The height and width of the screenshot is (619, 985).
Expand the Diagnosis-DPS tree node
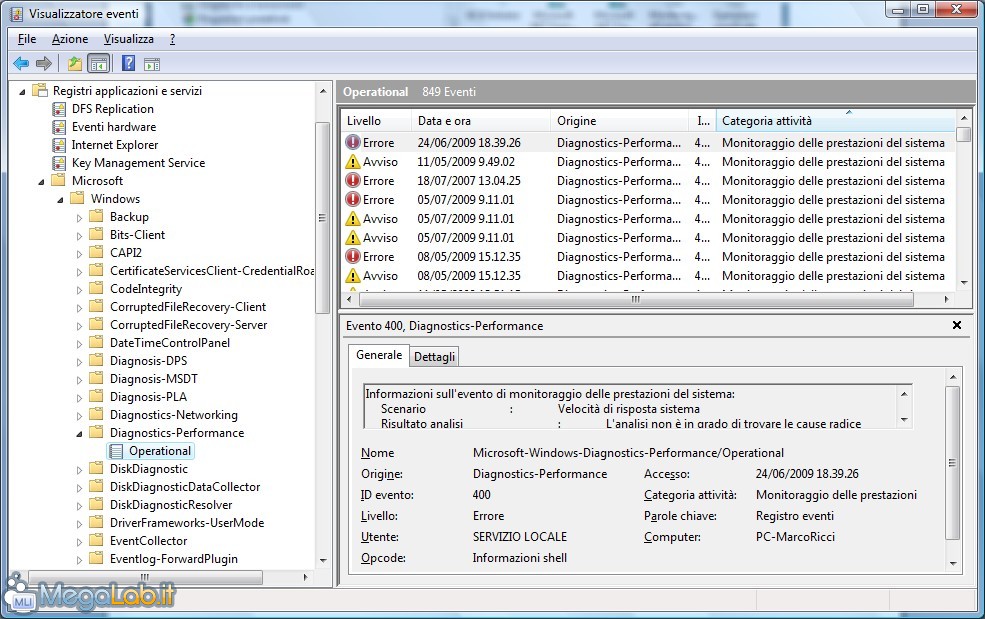coord(79,362)
